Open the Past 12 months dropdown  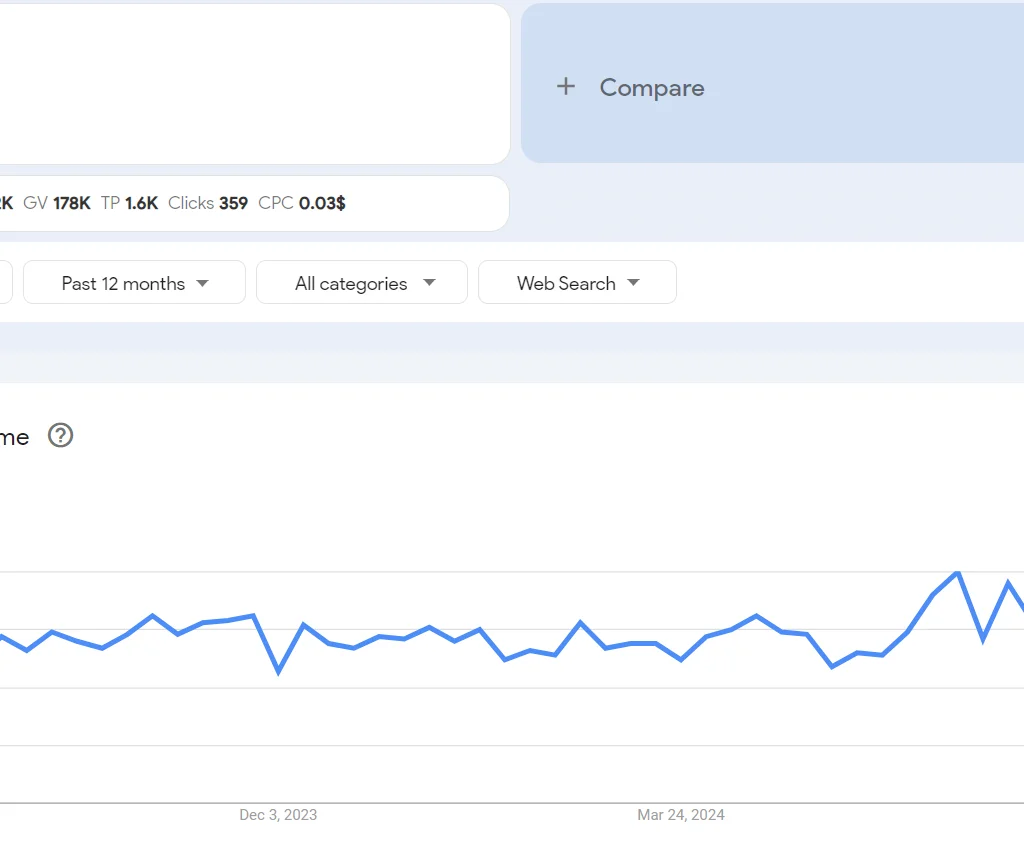133,282
